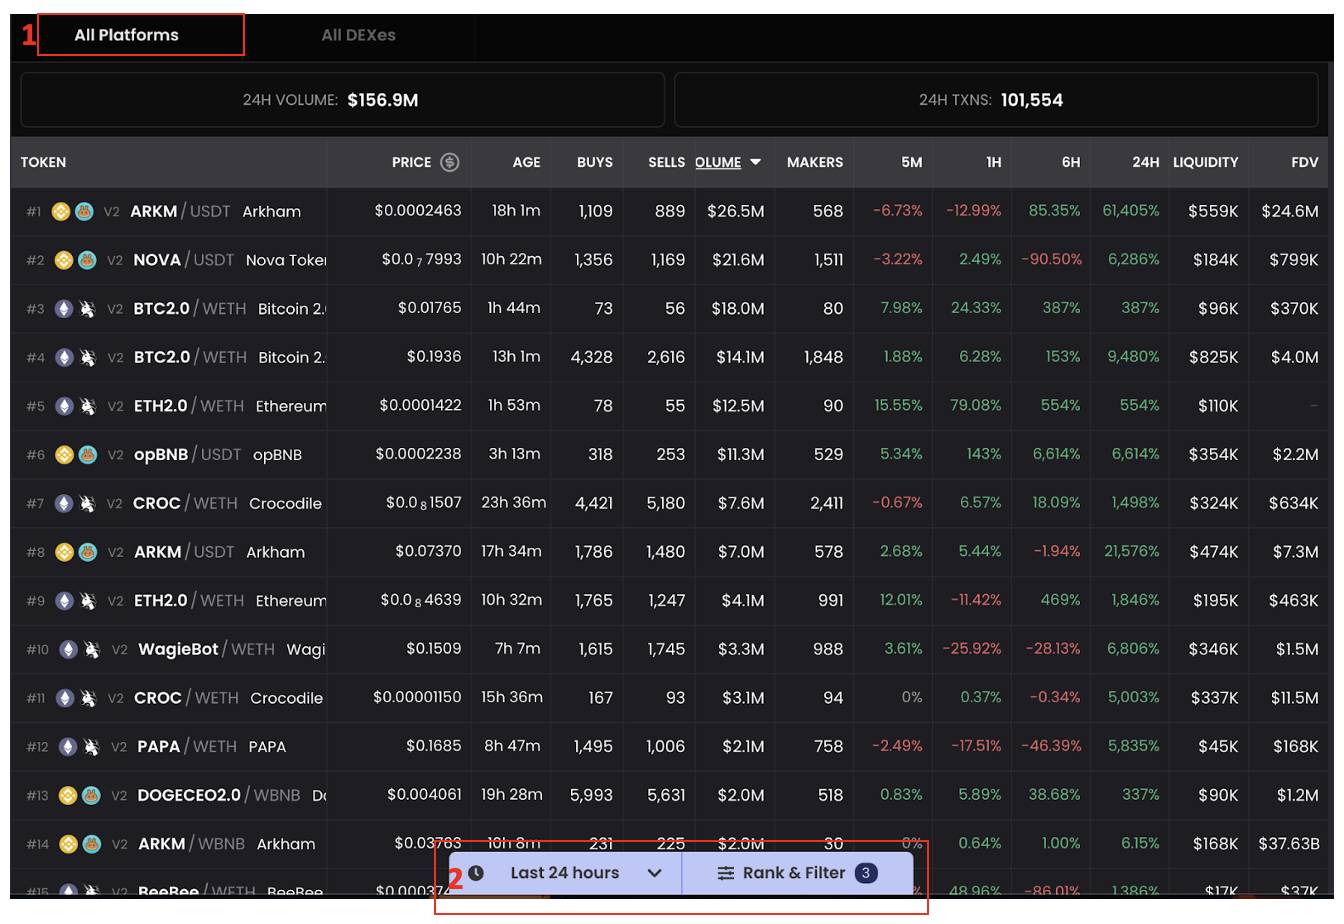The width and height of the screenshot is (1344, 924).
Task: Sort by the FDV column header
Action: click(x=1304, y=162)
